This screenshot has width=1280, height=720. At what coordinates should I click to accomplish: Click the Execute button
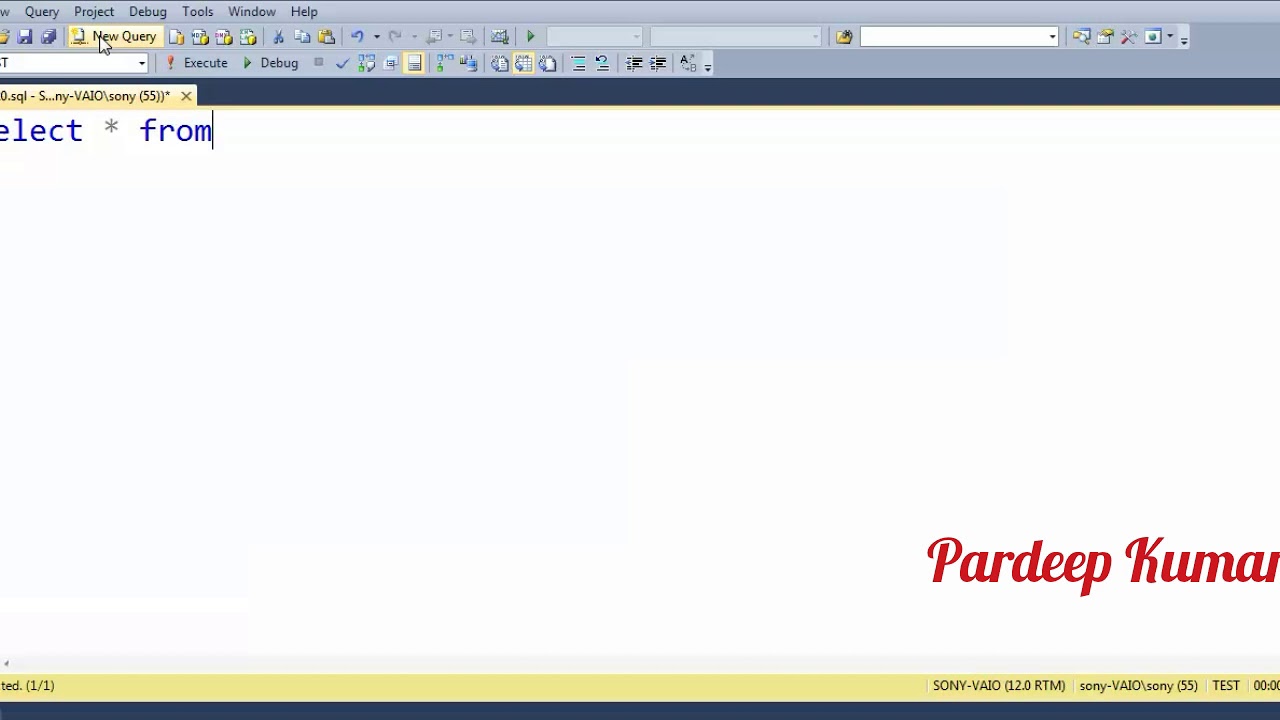pos(196,63)
